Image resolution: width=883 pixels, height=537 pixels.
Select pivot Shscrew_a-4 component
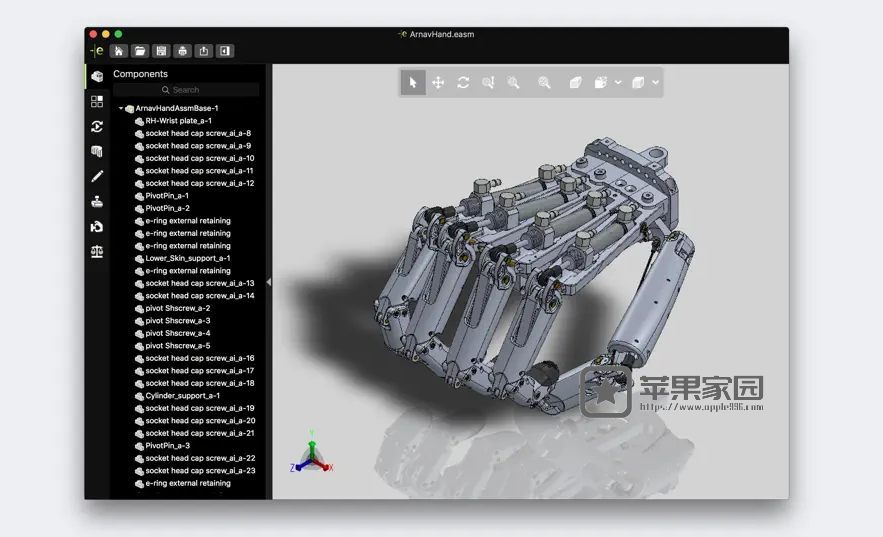178,333
